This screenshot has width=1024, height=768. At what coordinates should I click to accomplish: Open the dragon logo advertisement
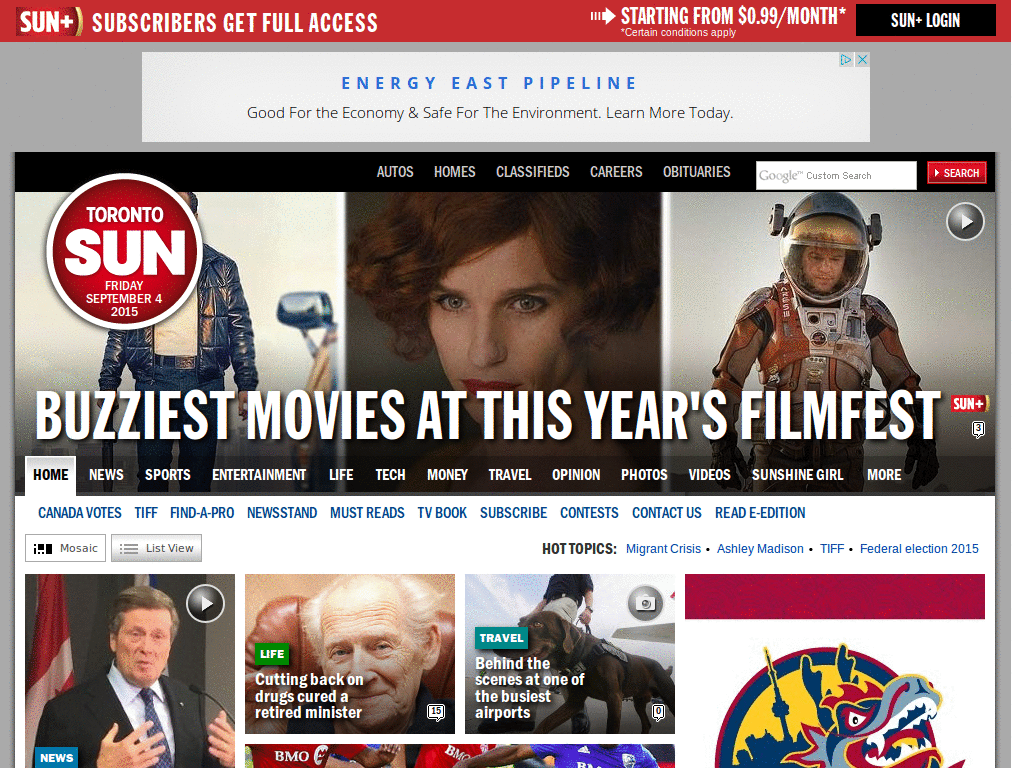pyautogui.click(x=835, y=671)
